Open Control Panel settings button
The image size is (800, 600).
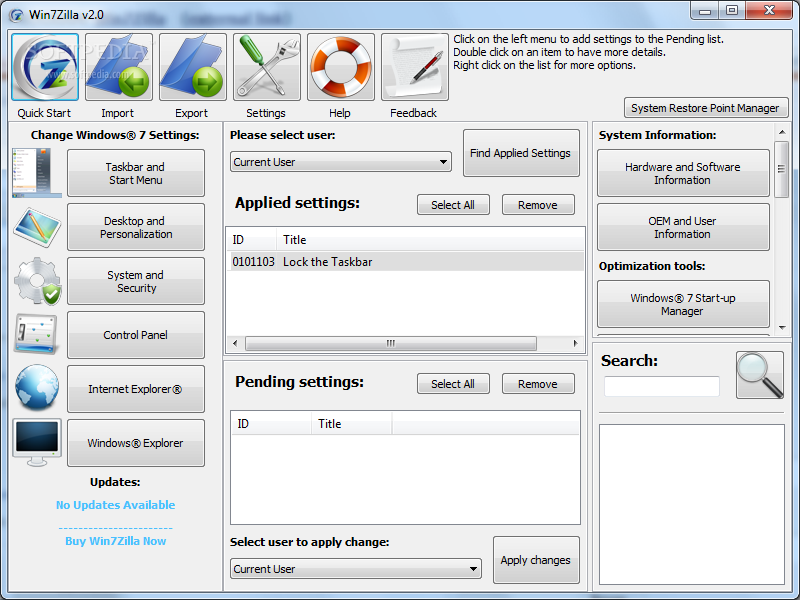(x=136, y=335)
